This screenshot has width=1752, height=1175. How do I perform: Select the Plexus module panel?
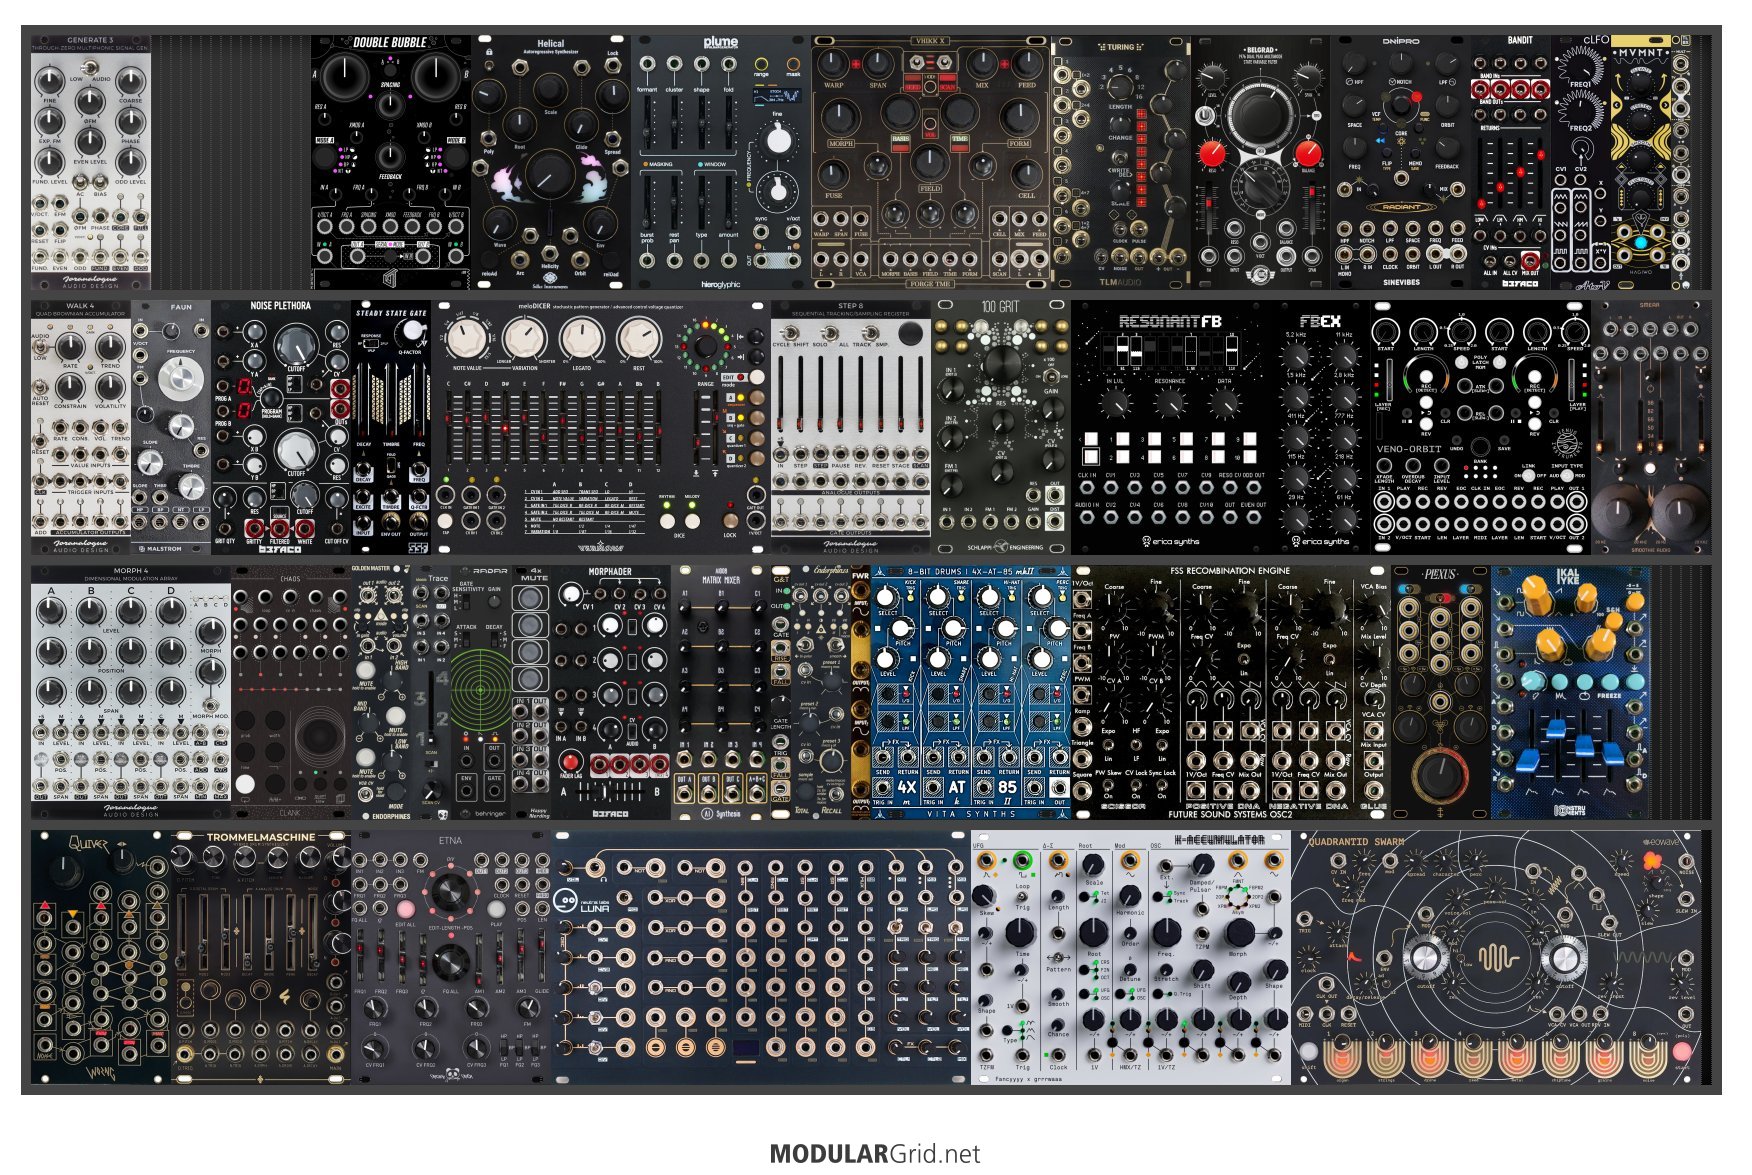(x=1441, y=692)
